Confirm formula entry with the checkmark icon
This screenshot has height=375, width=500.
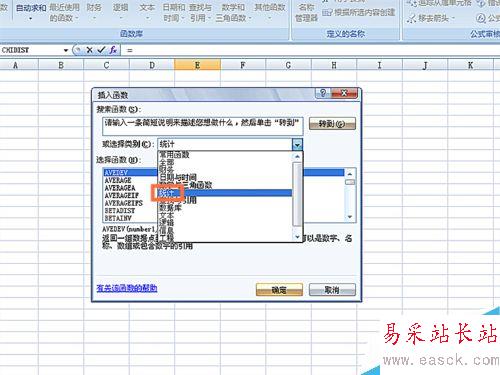101,50
